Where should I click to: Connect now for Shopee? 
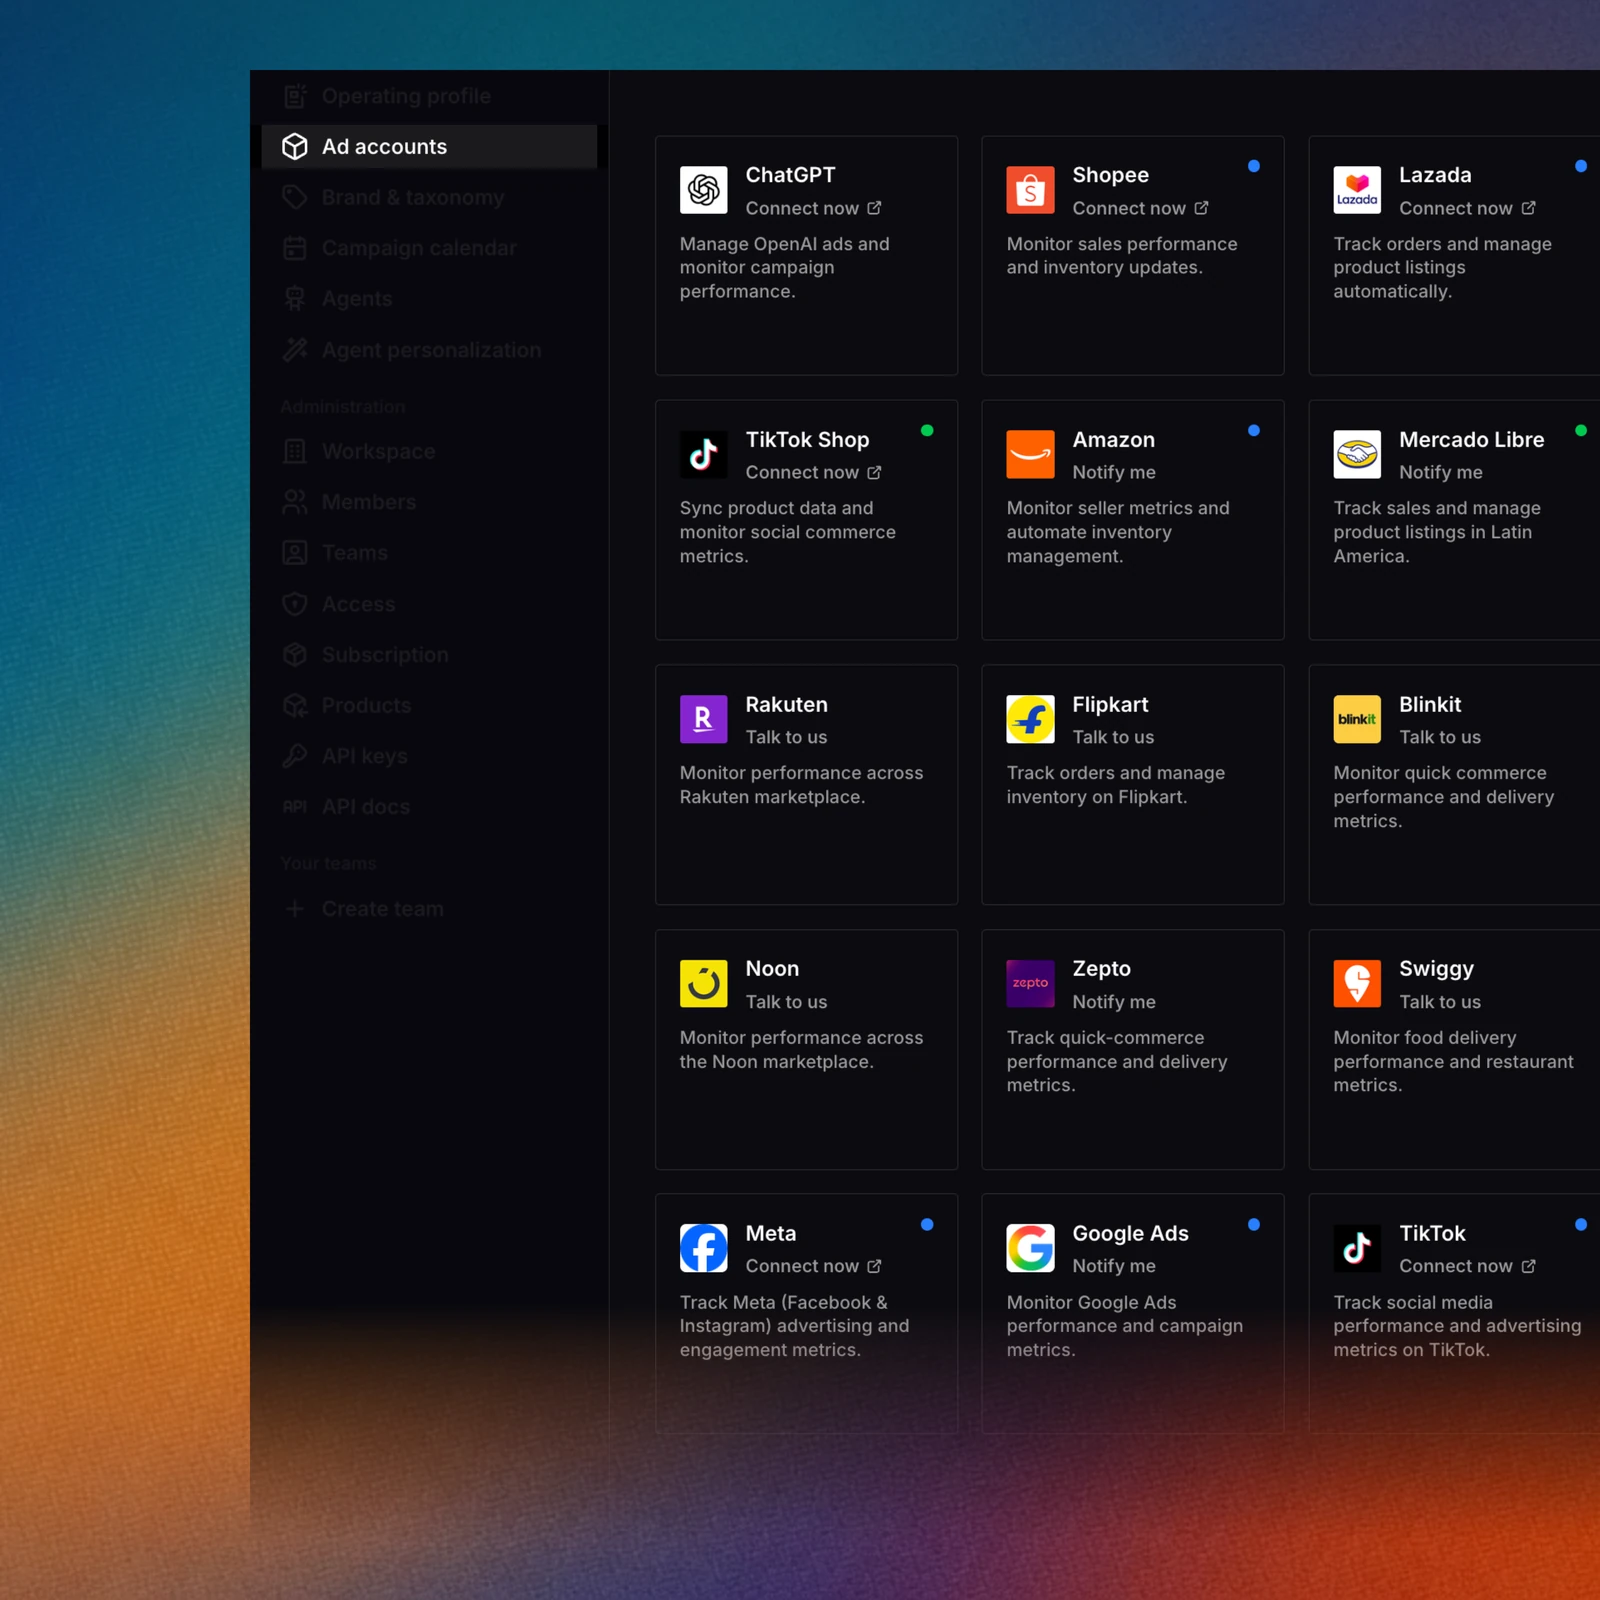tap(1141, 208)
